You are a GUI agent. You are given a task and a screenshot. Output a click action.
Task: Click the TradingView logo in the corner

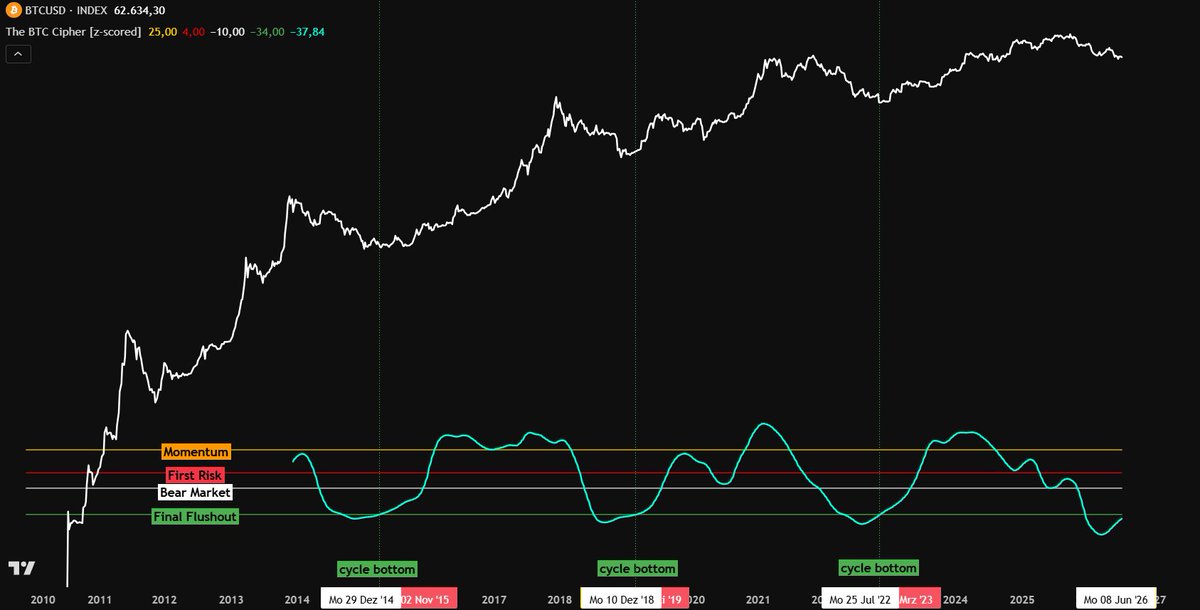pos(20,568)
